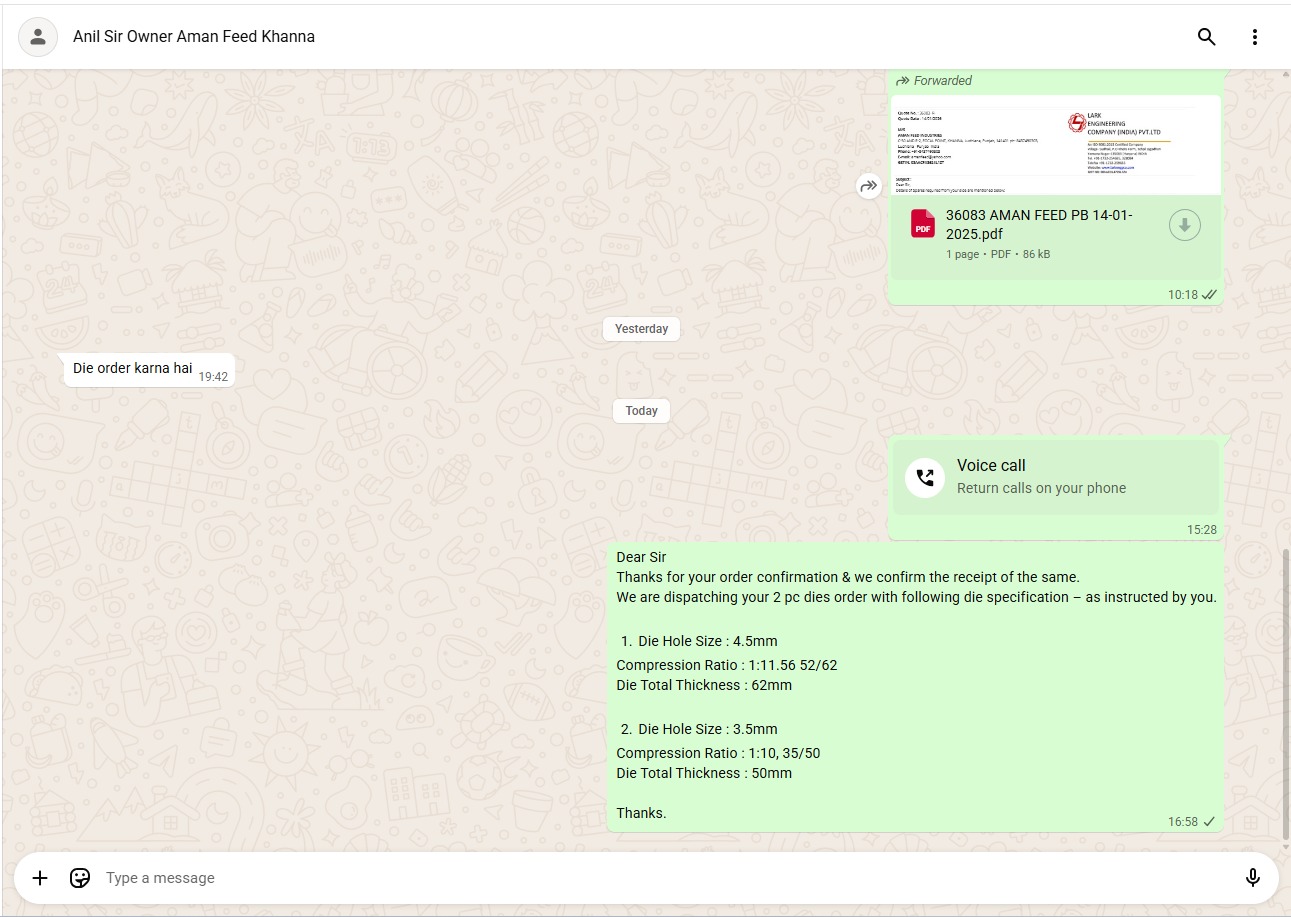This screenshot has height=917, width=1291.
Task: Click the 'Today' date divider
Action: 641,411
